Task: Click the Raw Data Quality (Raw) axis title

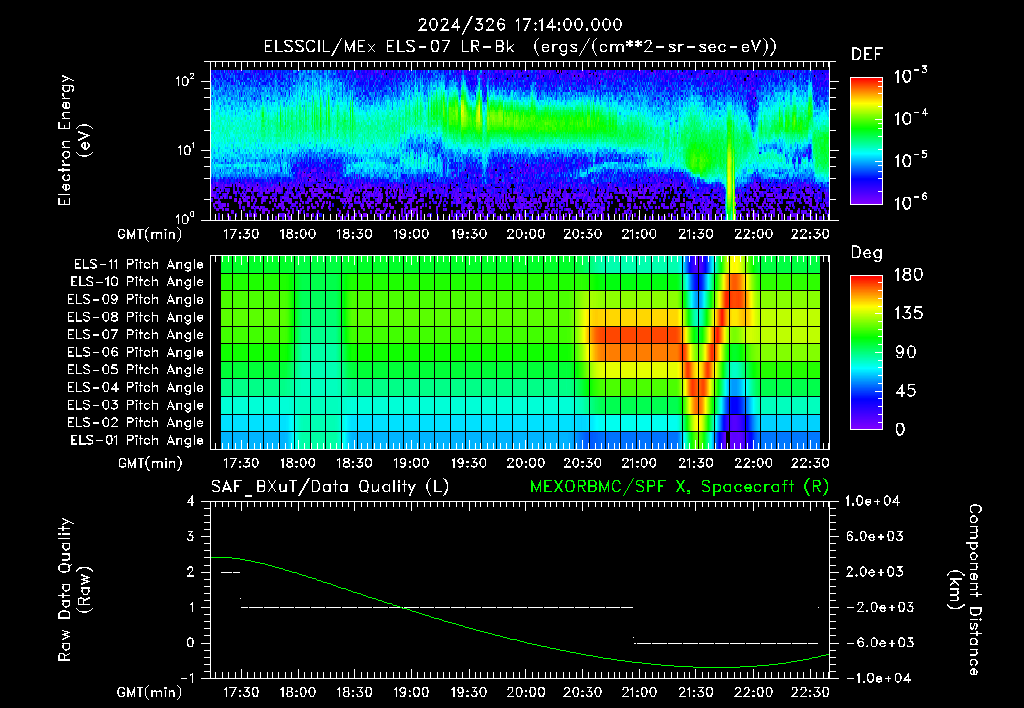Action: (x=74, y=590)
